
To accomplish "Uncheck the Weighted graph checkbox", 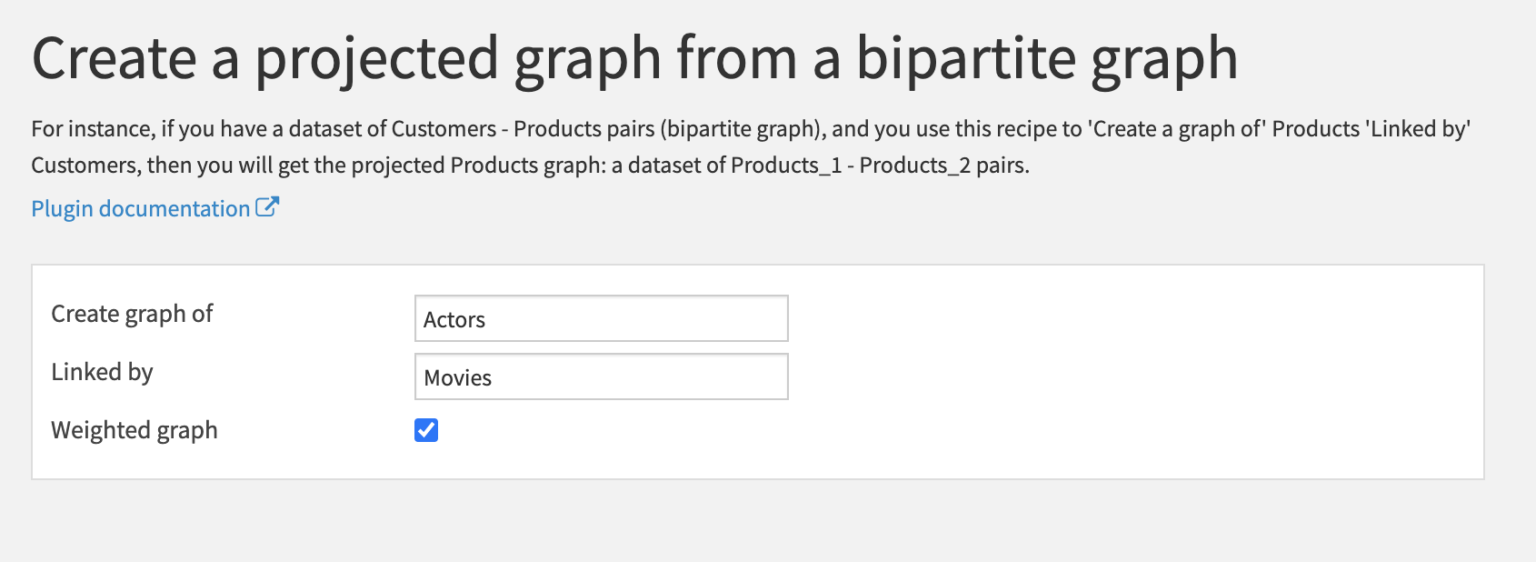I will coord(426,431).
